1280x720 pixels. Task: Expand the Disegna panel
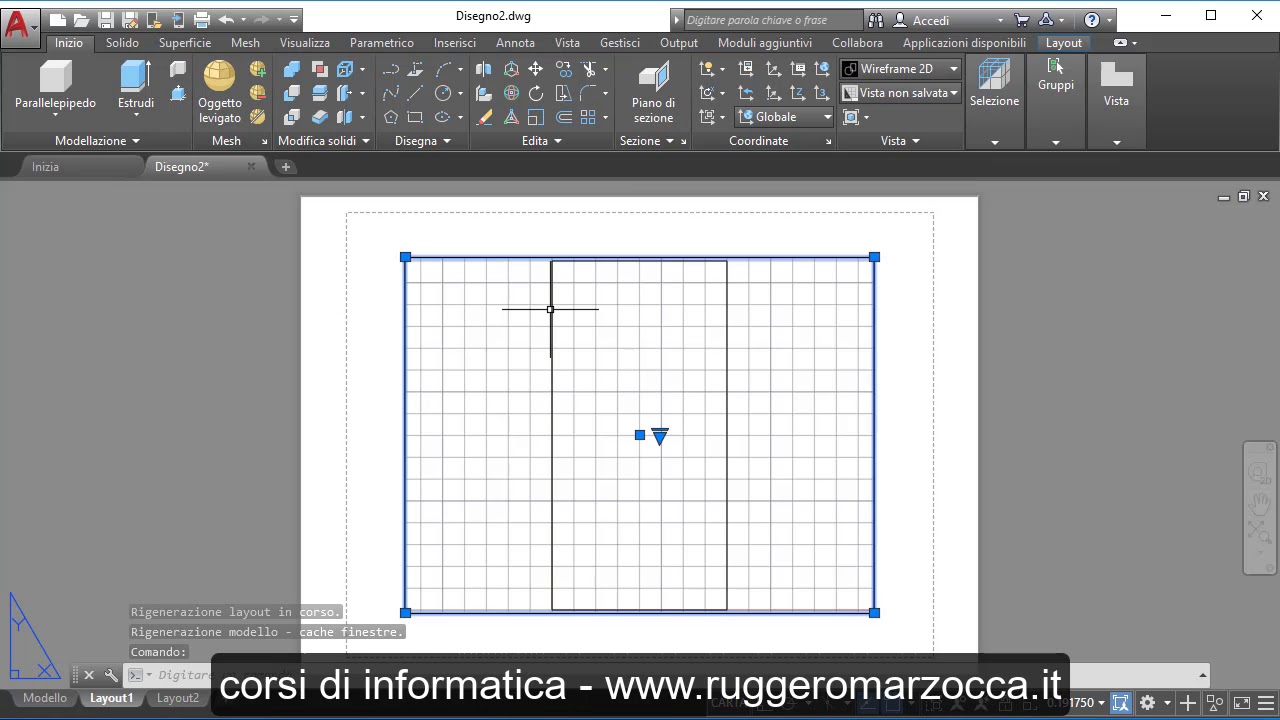422,141
